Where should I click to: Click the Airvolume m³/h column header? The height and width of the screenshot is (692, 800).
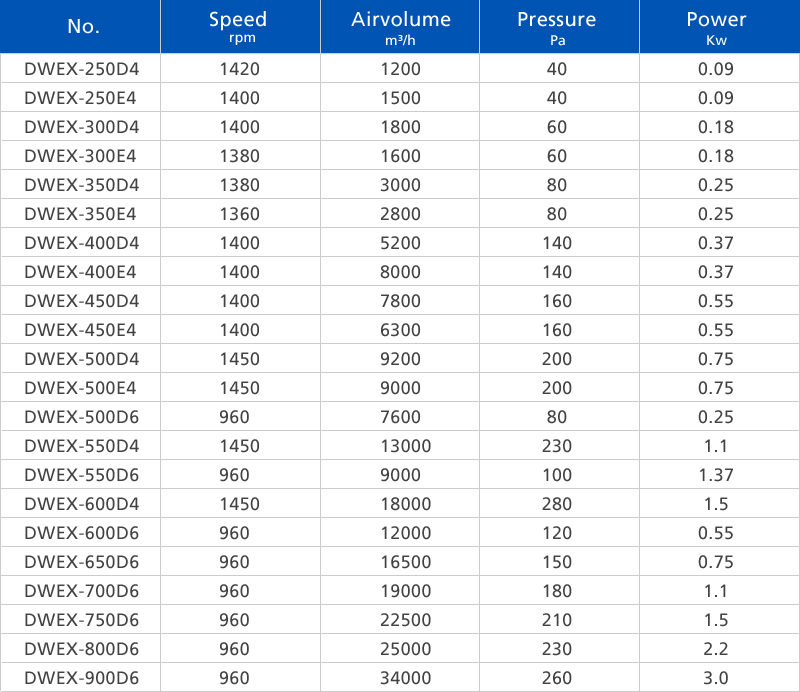click(401, 27)
